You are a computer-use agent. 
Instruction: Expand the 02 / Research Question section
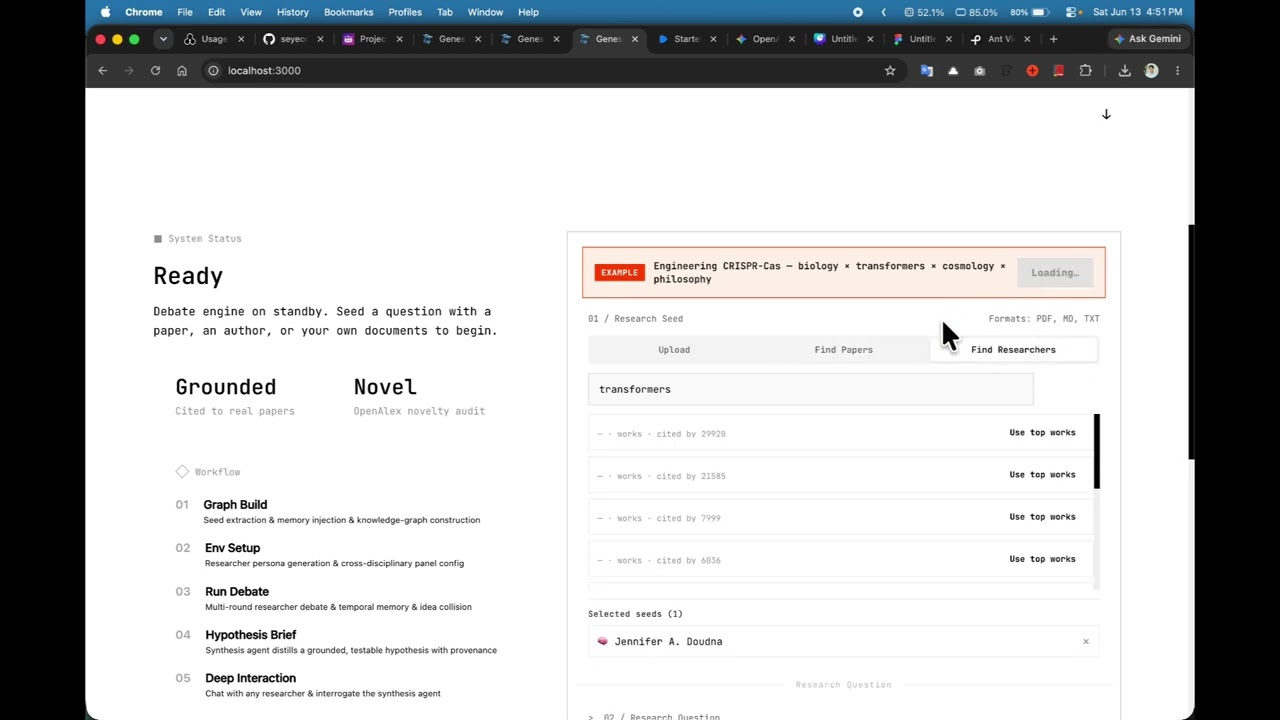(655, 716)
